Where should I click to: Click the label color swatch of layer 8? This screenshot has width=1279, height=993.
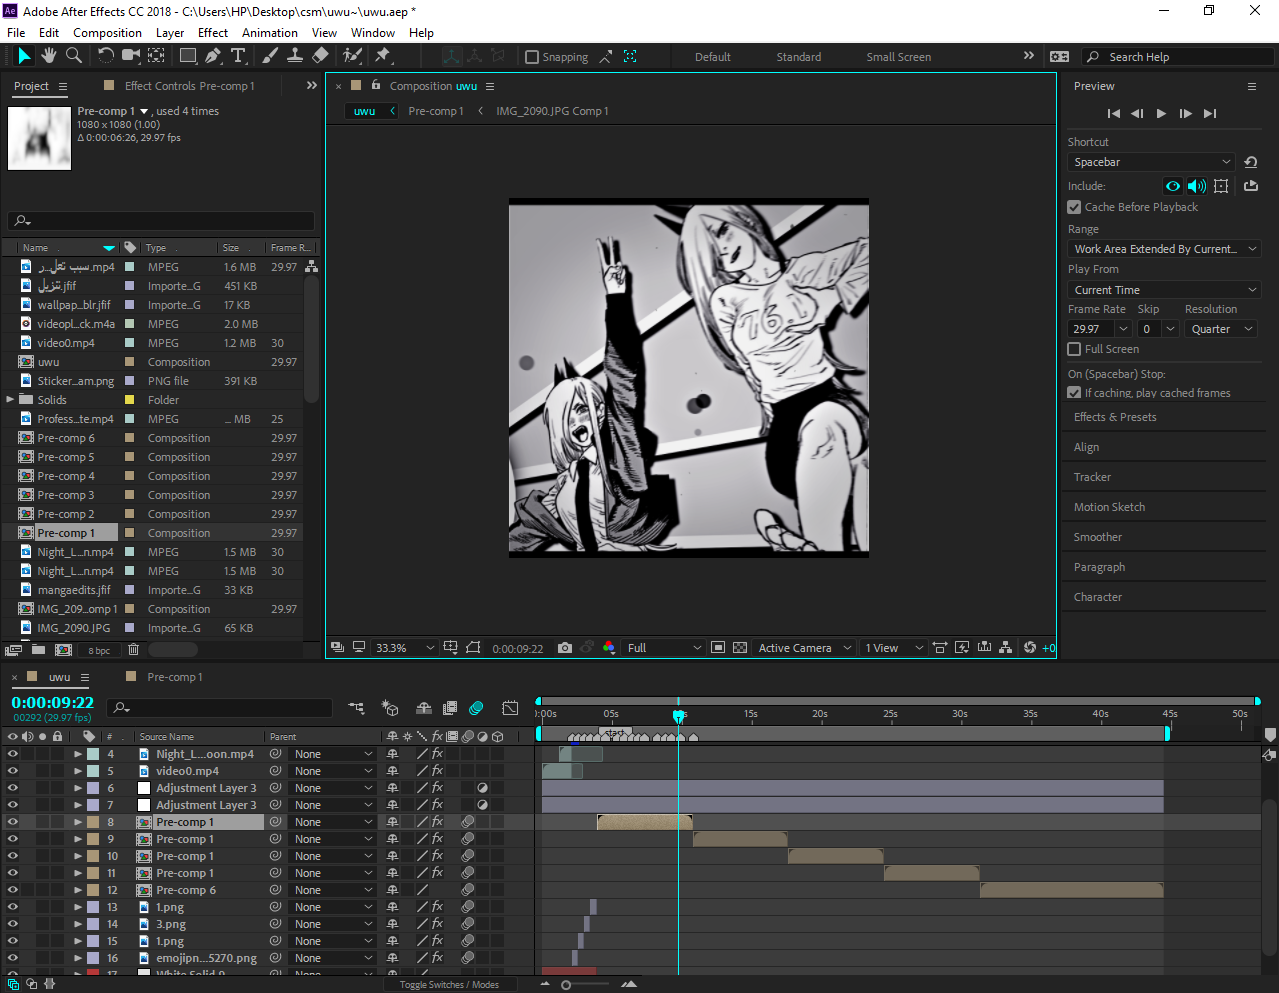pyautogui.click(x=93, y=822)
